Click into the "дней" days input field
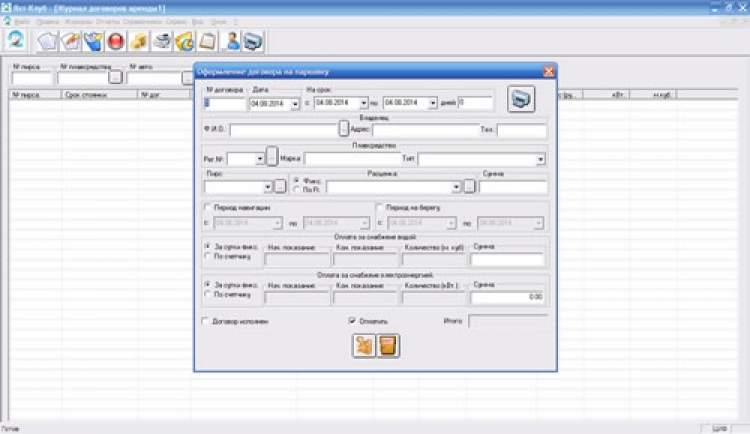Viewport: 750px width, 434px height. pyautogui.click(x=475, y=102)
